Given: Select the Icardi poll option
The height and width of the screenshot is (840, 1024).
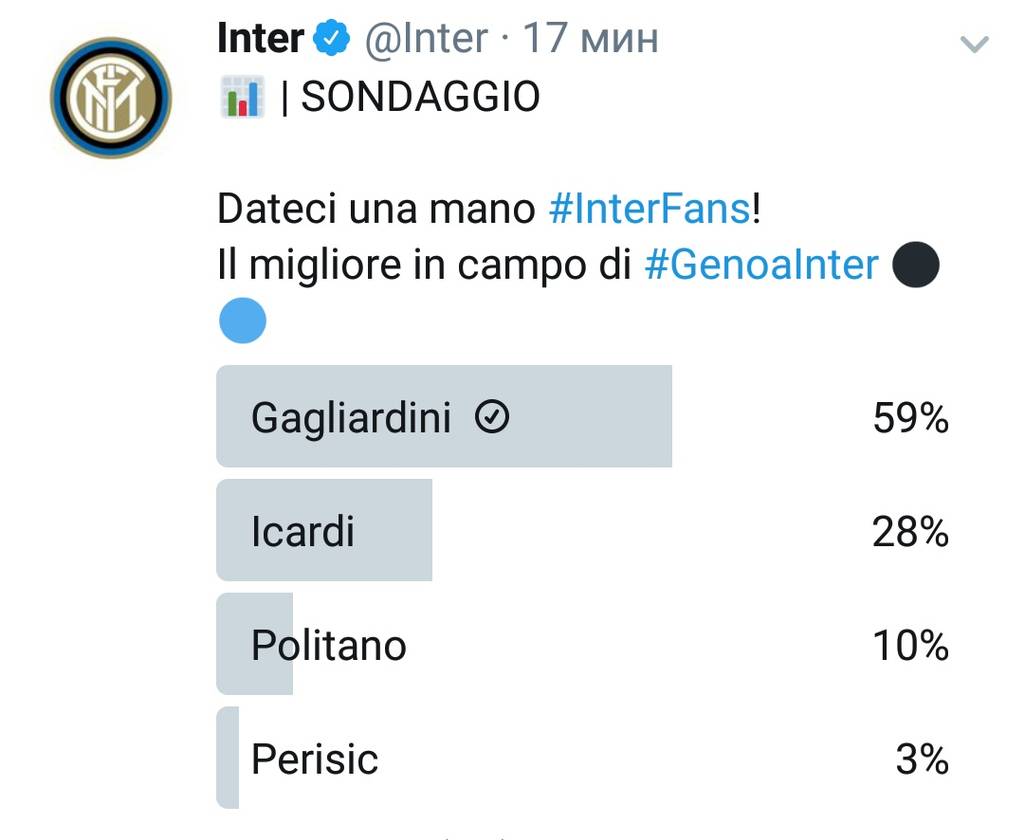Looking at the screenshot, I should click(583, 530).
